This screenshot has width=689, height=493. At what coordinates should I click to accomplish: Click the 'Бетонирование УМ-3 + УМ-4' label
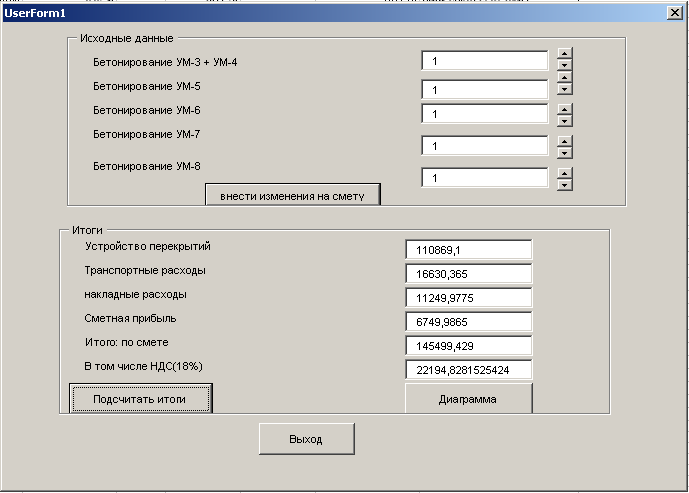tap(165, 62)
